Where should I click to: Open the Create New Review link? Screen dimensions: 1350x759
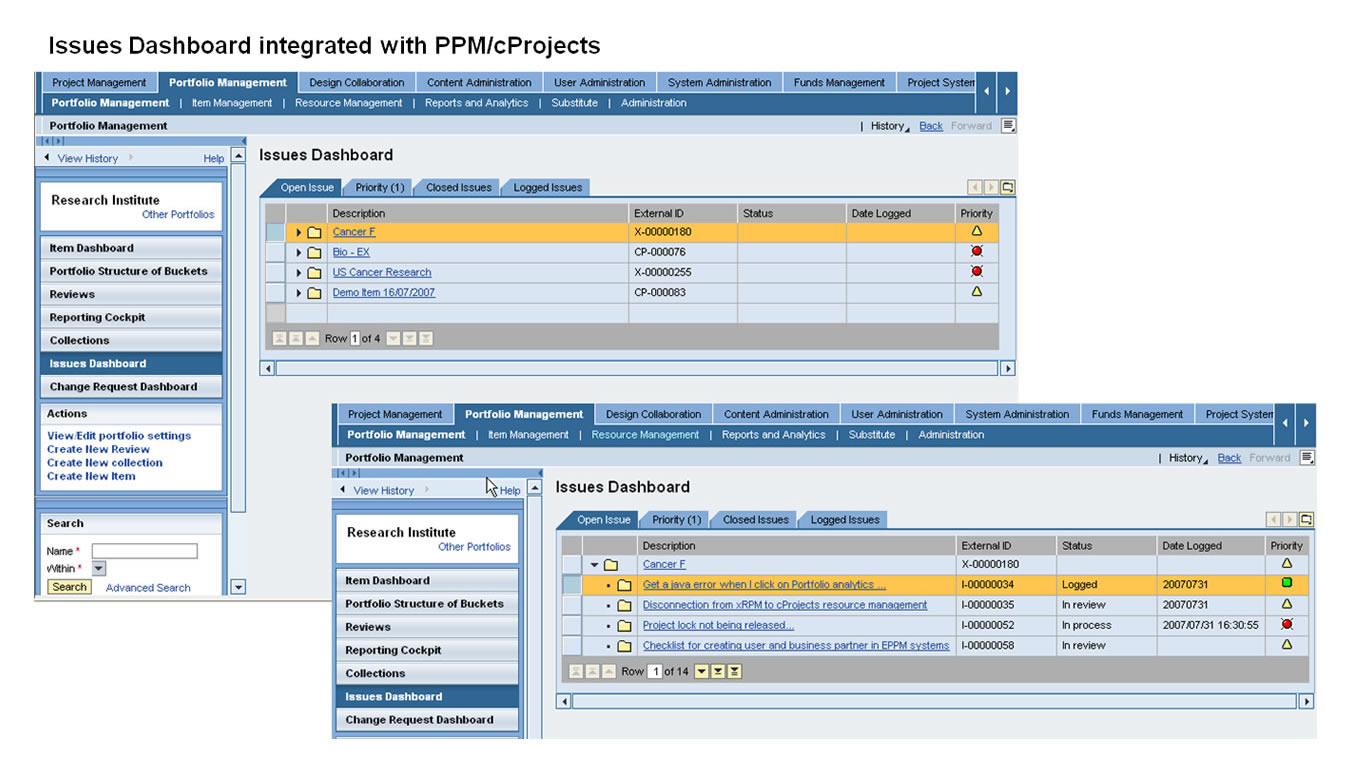click(98, 449)
